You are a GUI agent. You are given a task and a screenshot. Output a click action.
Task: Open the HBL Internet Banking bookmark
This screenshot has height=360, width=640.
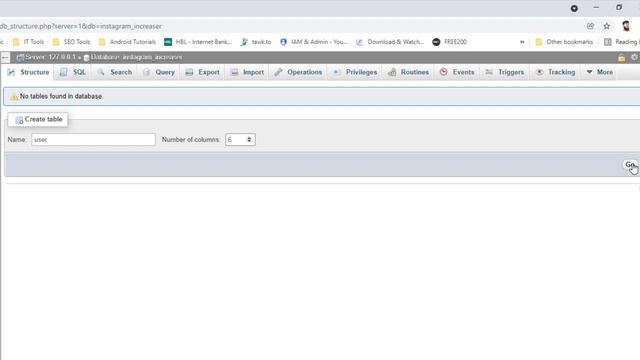198,42
